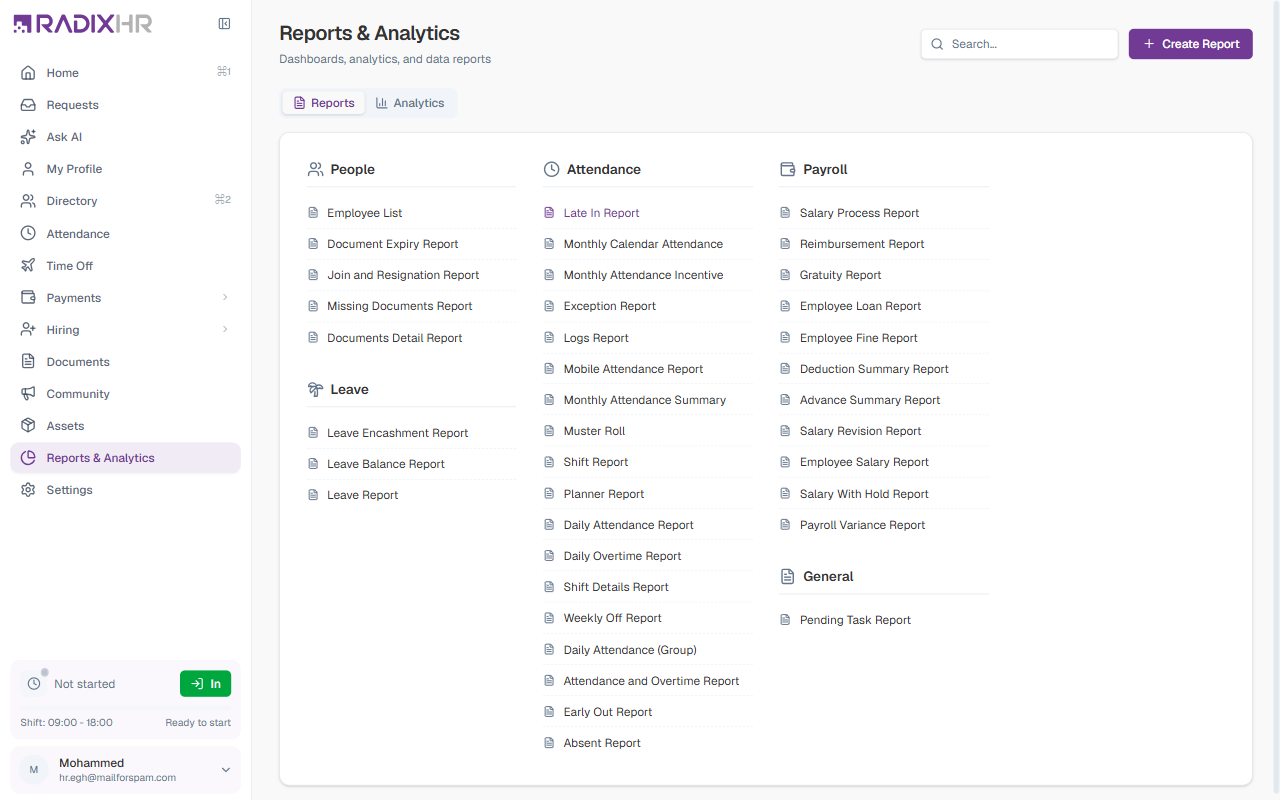This screenshot has width=1280, height=800.
Task: Open Leave Balance Report
Action: [386, 464]
